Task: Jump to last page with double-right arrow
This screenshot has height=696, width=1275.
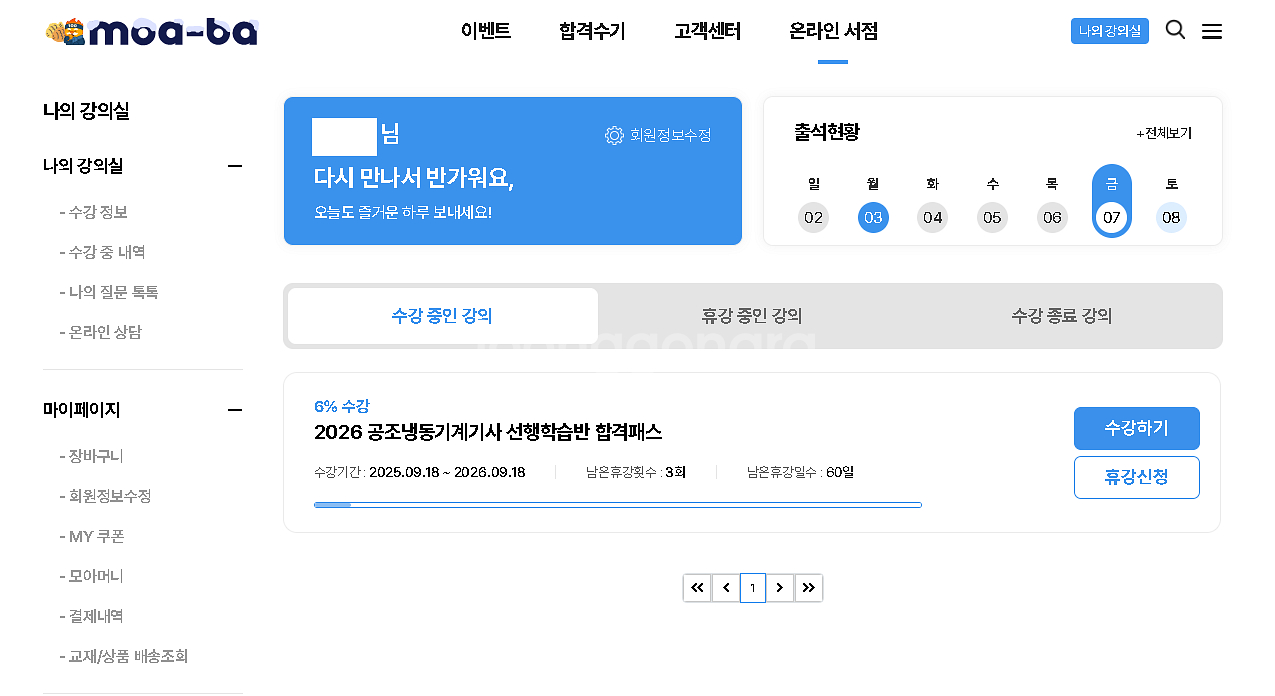Action: click(x=809, y=588)
